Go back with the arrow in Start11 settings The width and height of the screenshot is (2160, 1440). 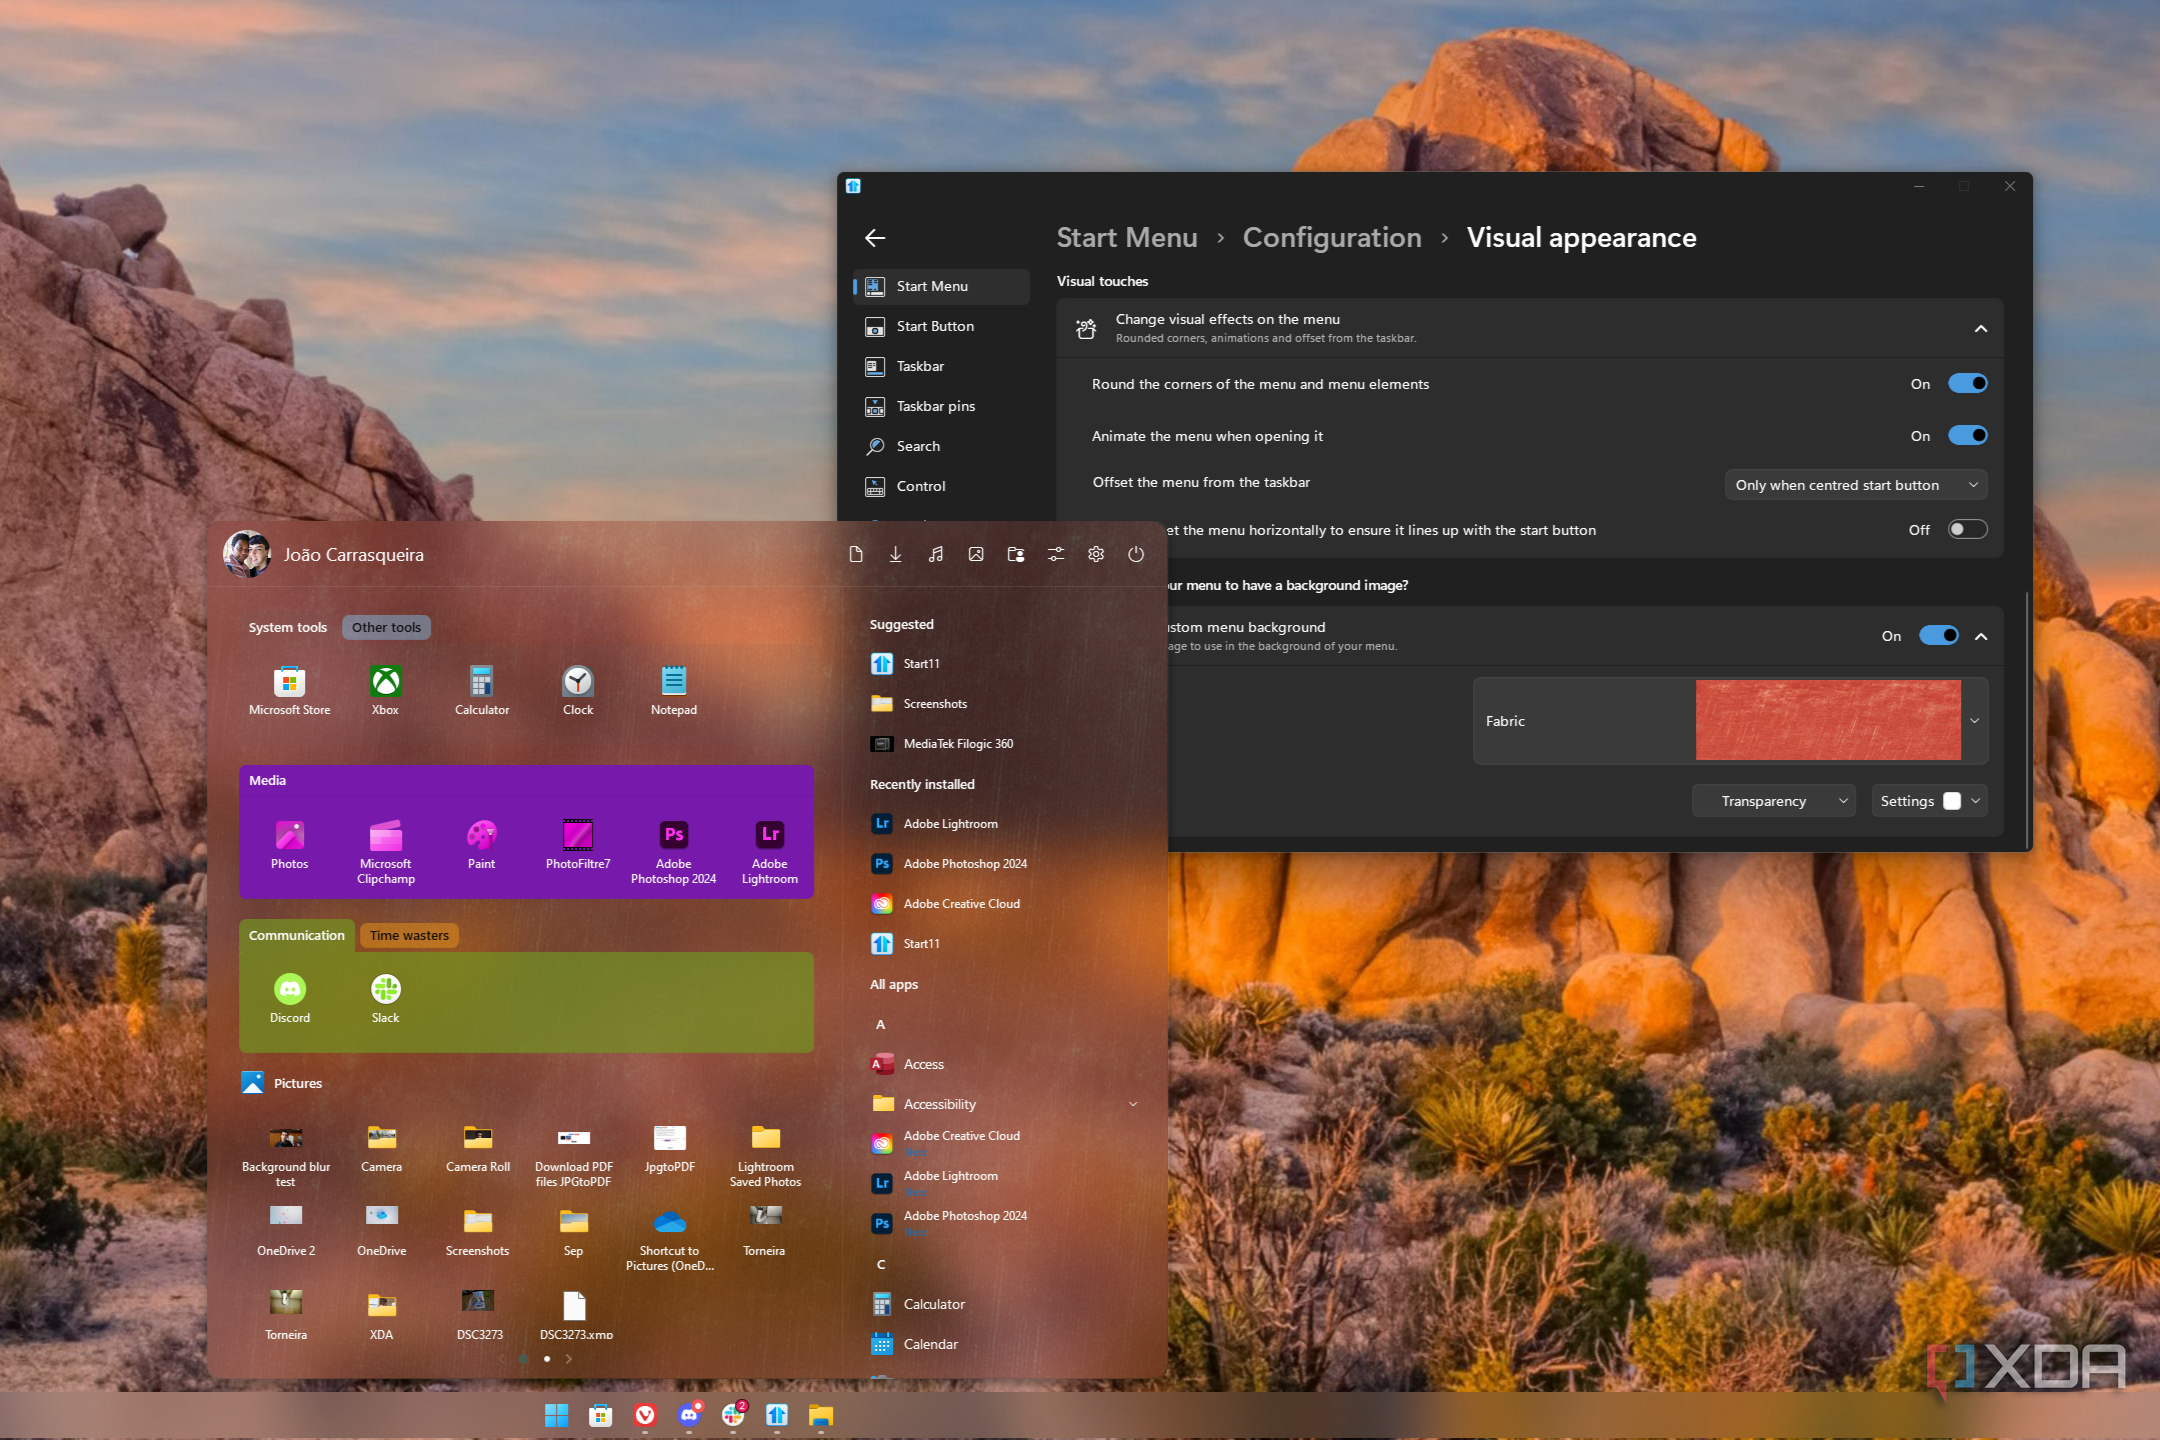[x=875, y=237]
